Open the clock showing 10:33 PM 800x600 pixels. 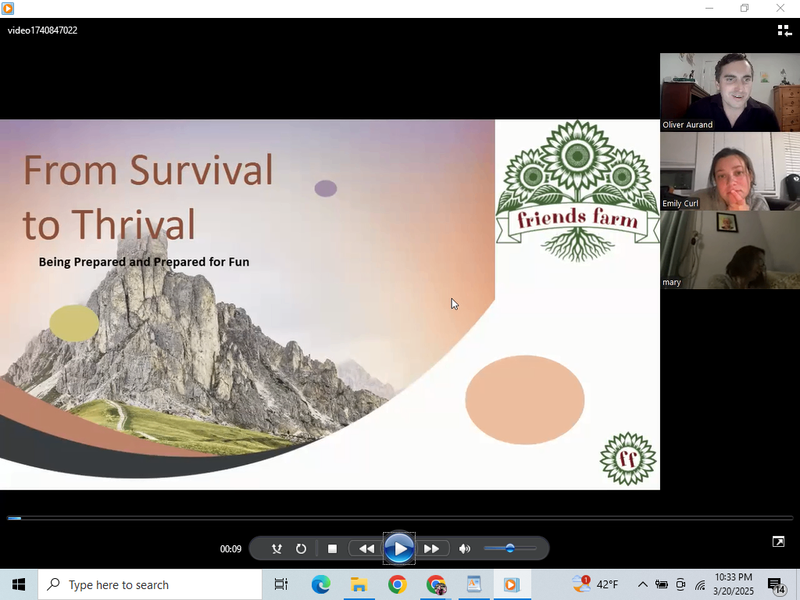click(x=732, y=584)
